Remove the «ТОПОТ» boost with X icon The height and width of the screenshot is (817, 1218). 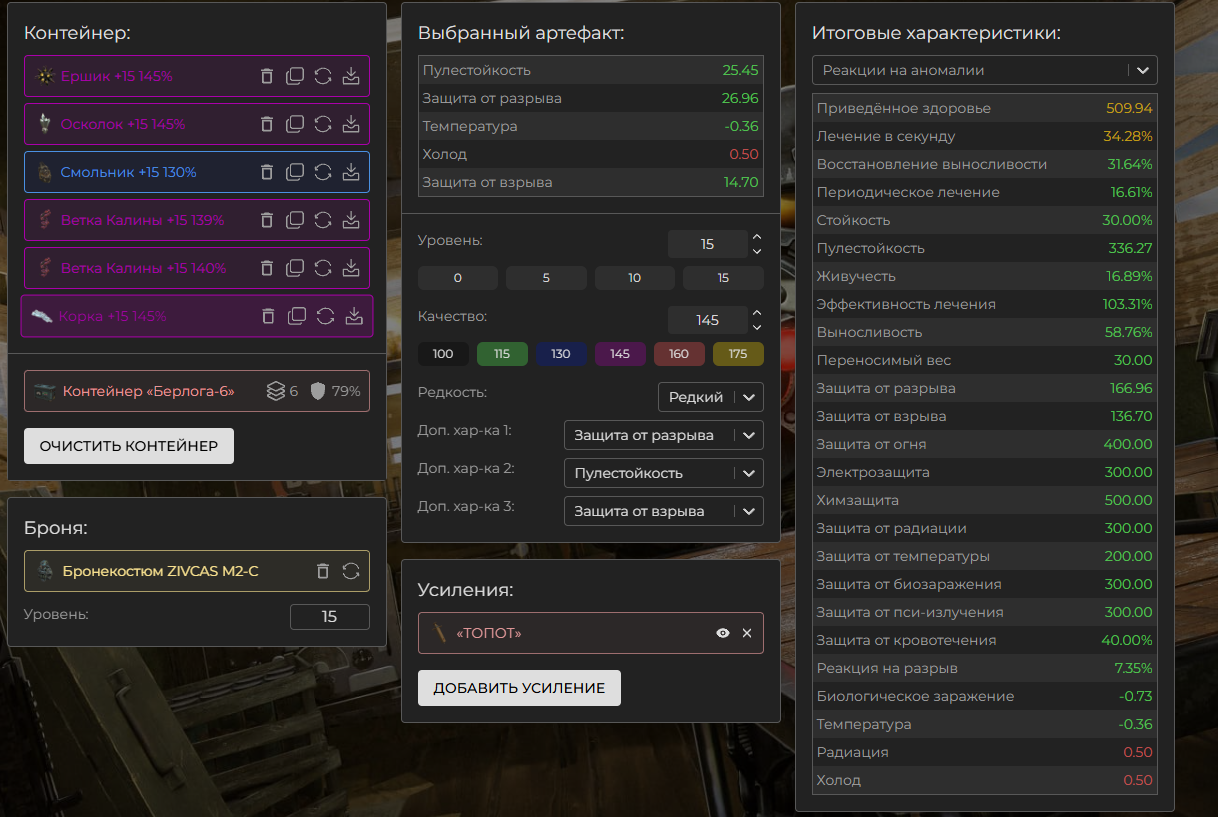pyautogui.click(x=747, y=633)
